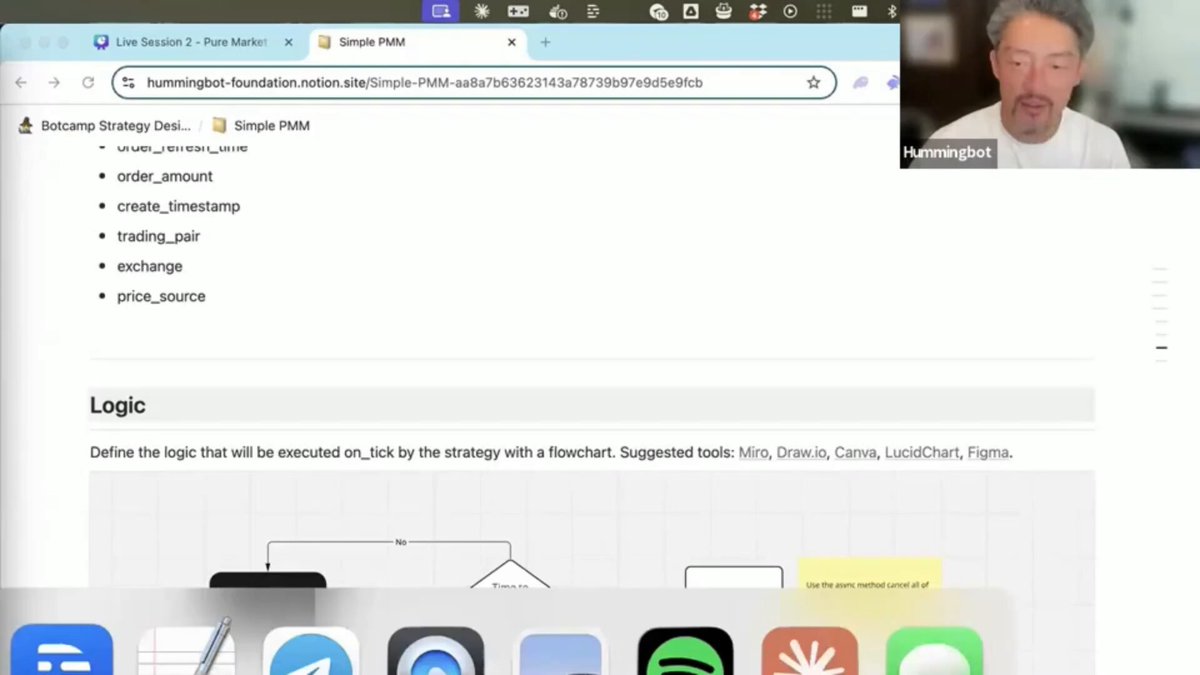
Task: Select the Simple PMM browser tab
Action: click(417, 42)
